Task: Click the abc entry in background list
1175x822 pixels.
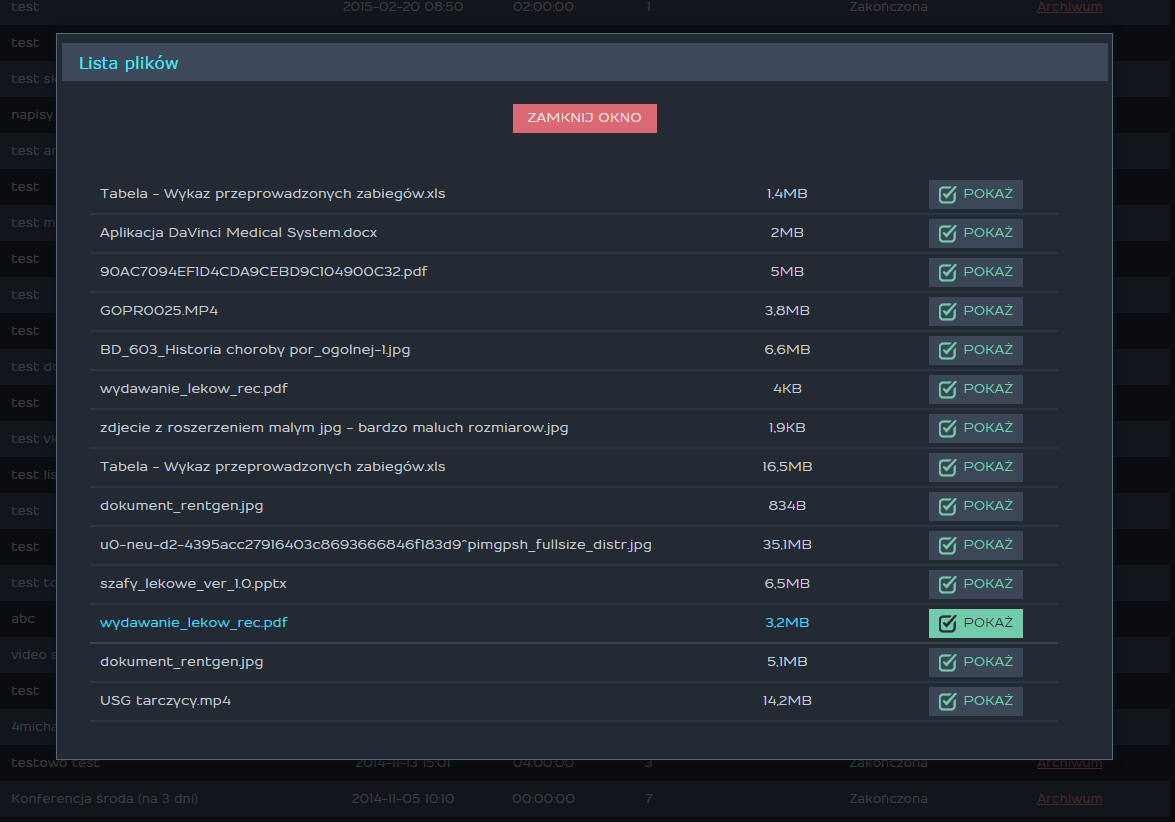Action: 23,618
